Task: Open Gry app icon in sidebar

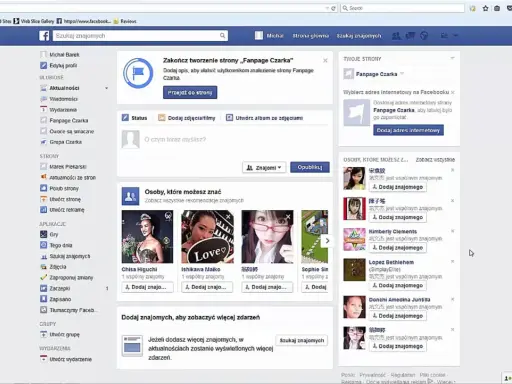Action: click(43, 234)
